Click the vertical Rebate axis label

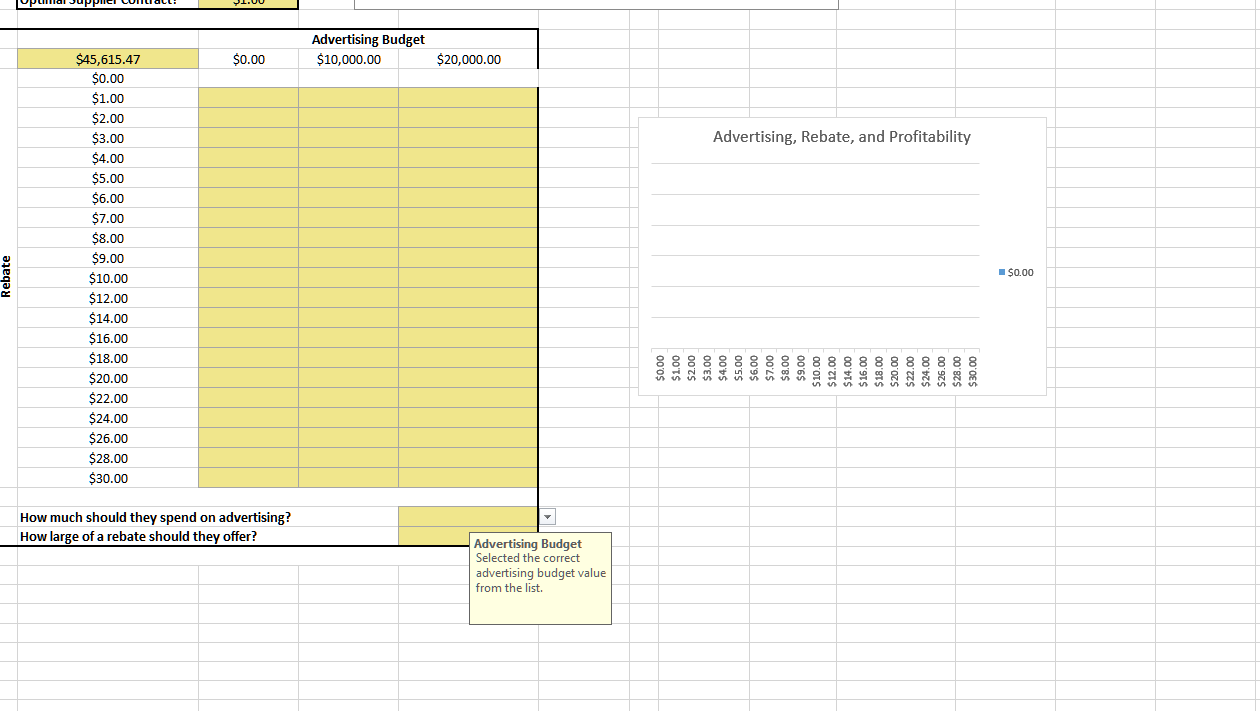(7, 275)
